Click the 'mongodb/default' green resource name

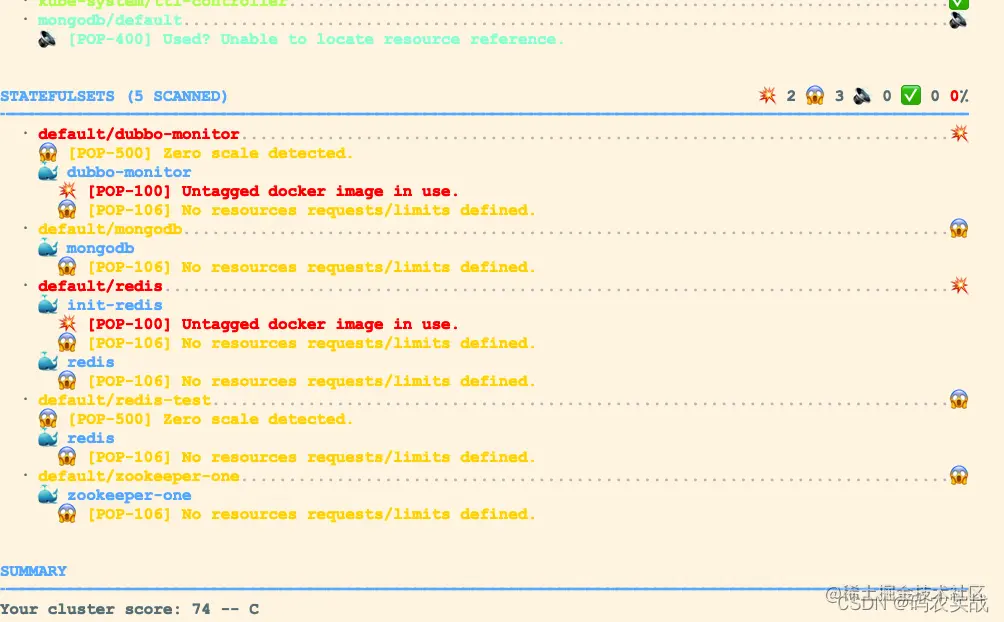[x=110, y=20]
